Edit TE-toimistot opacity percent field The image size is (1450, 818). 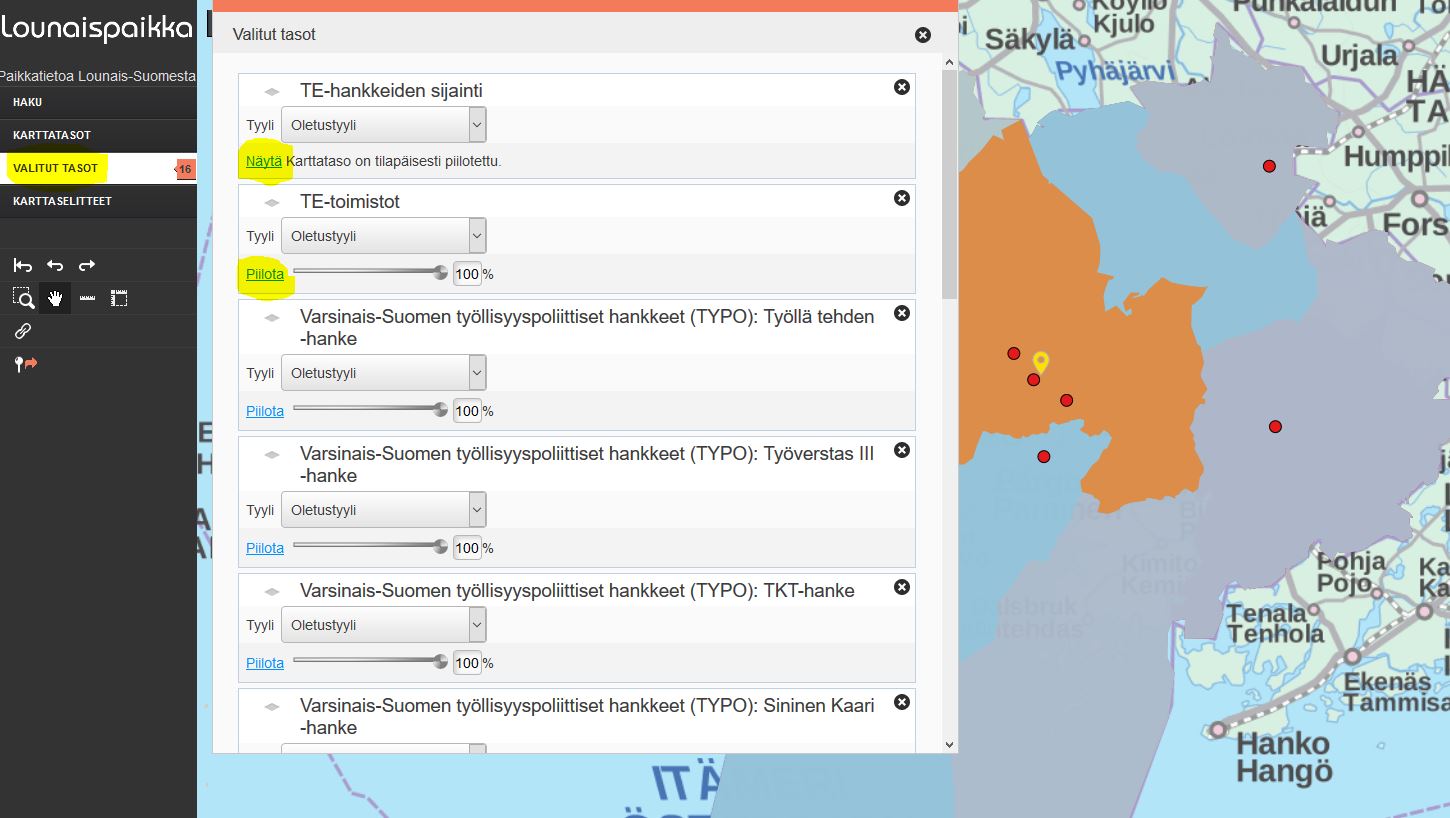468,274
